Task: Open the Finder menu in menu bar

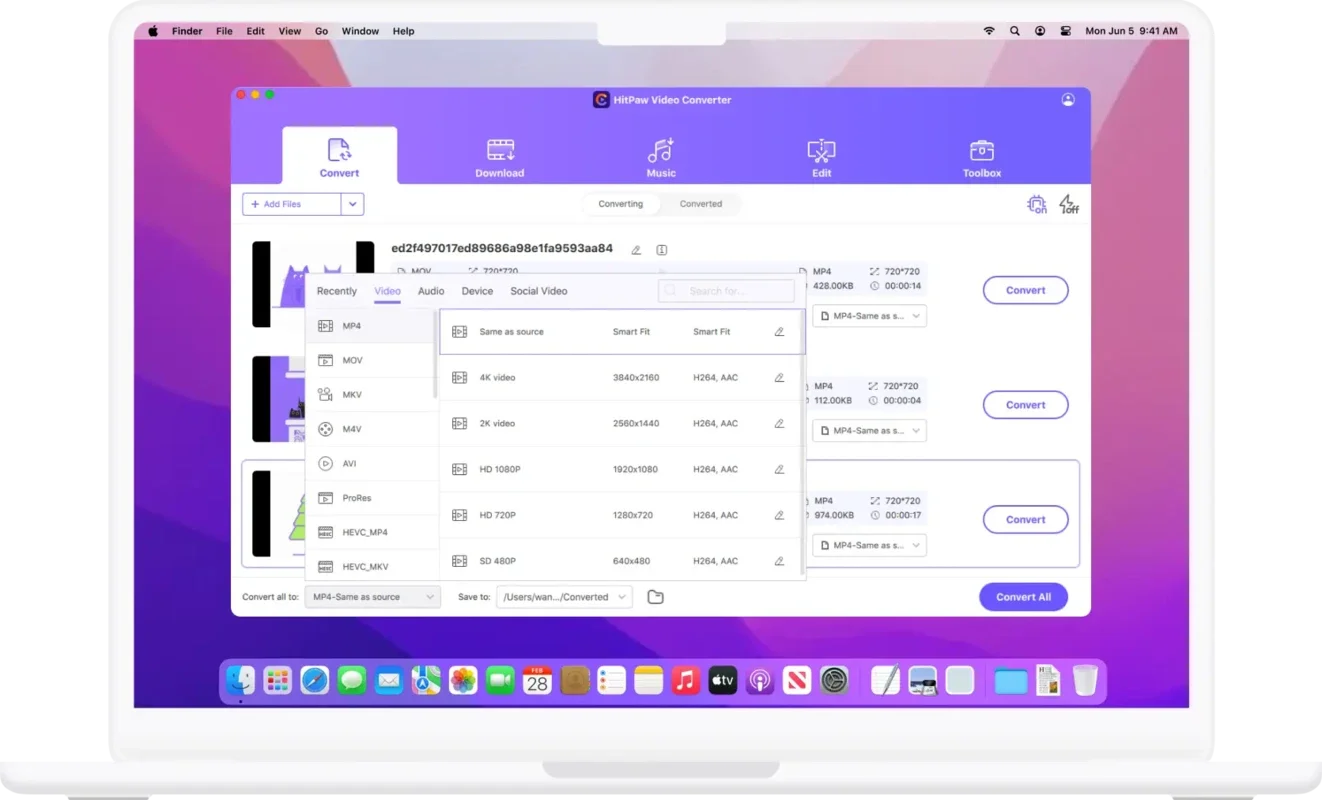Action: pyautogui.click(x=187, y=31)
